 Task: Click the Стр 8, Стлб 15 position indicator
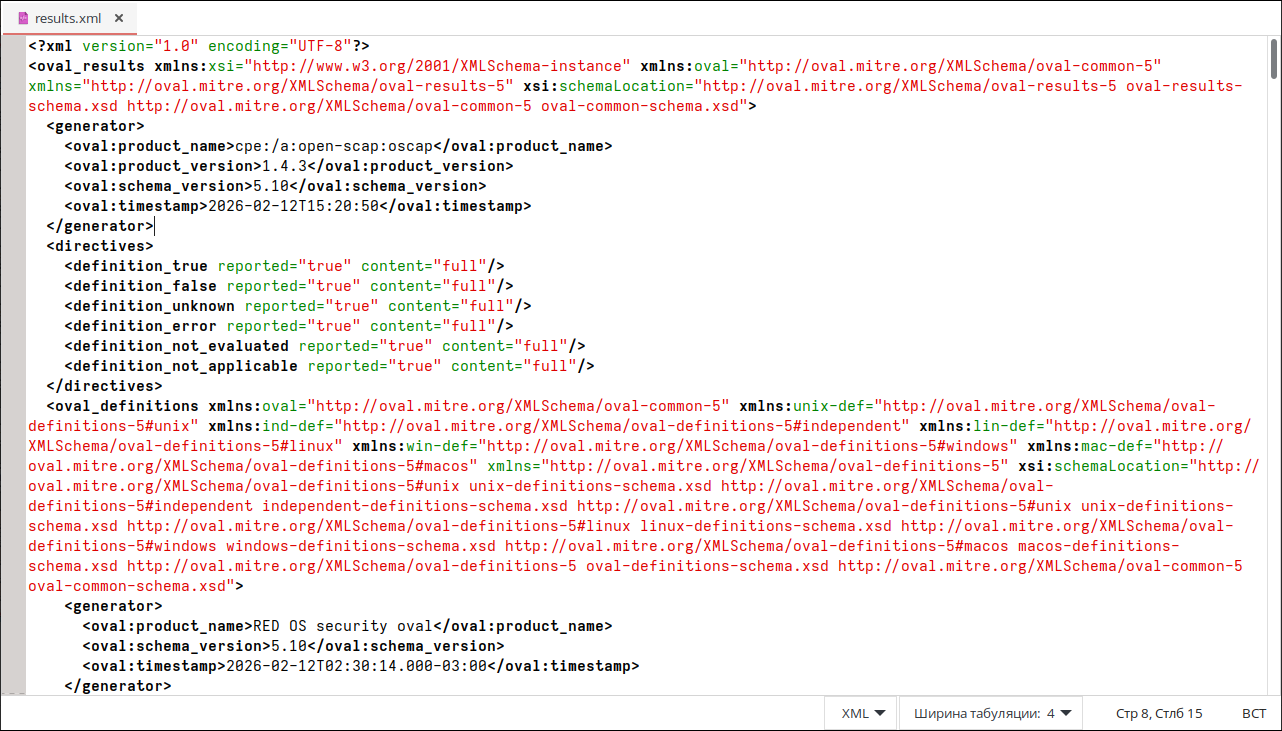(x=1159, y=713)
